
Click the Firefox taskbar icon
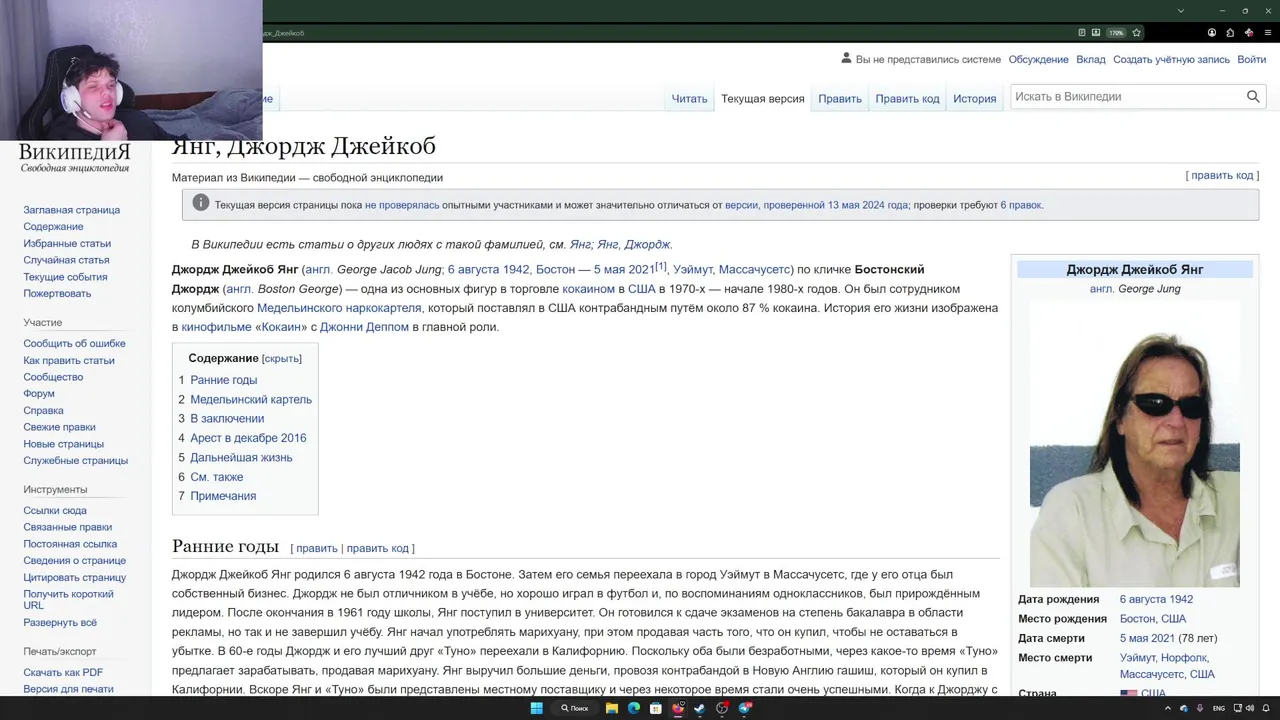click(678, 708)
